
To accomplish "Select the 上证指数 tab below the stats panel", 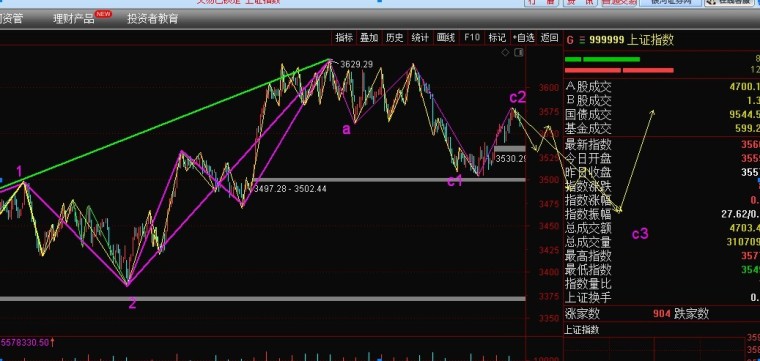I will [x=582, y=330].
